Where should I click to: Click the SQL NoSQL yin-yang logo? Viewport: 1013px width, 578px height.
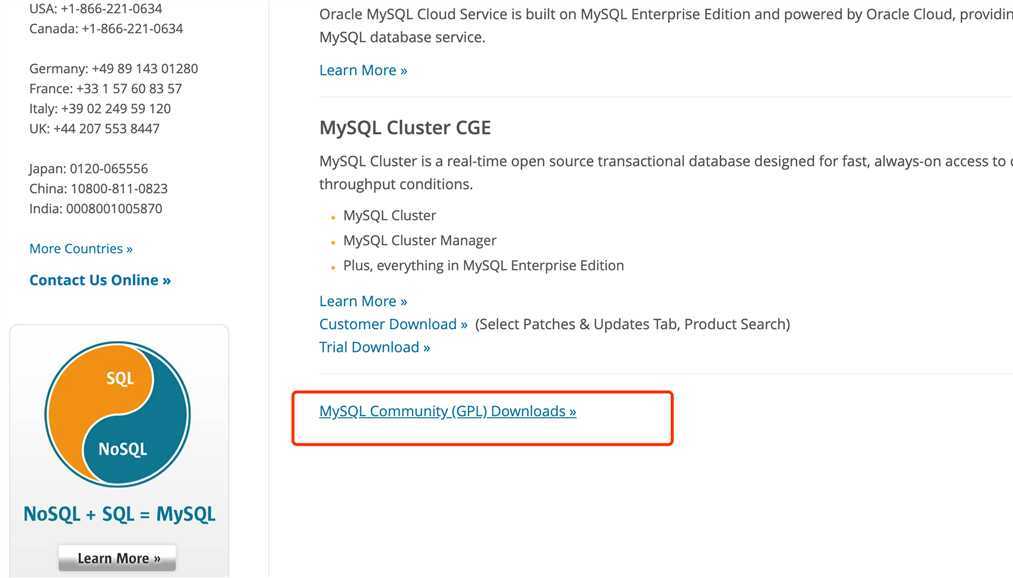118,414
